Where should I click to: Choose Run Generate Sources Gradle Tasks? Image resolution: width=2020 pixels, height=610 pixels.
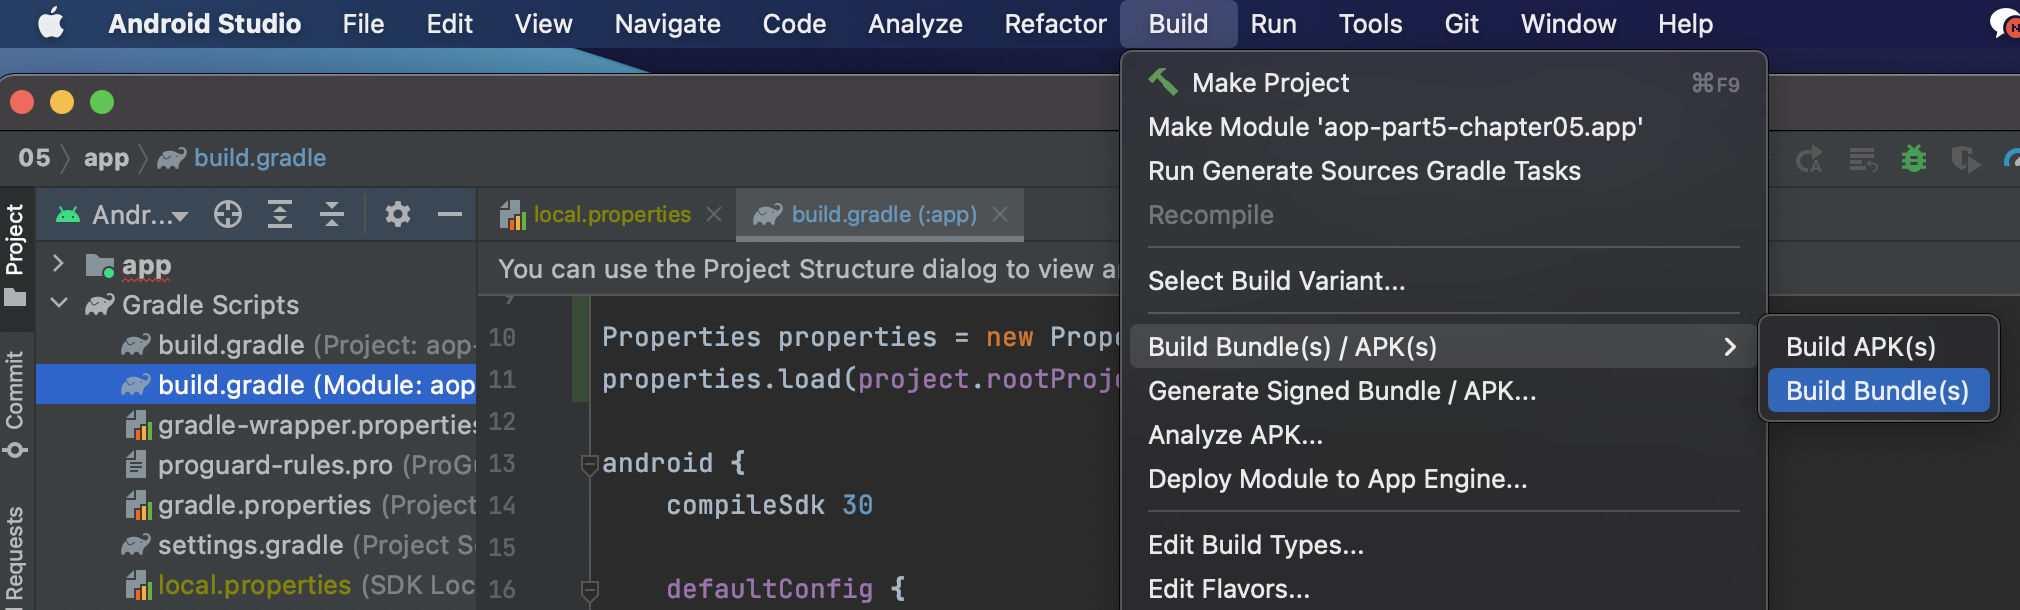[1443, 171]
